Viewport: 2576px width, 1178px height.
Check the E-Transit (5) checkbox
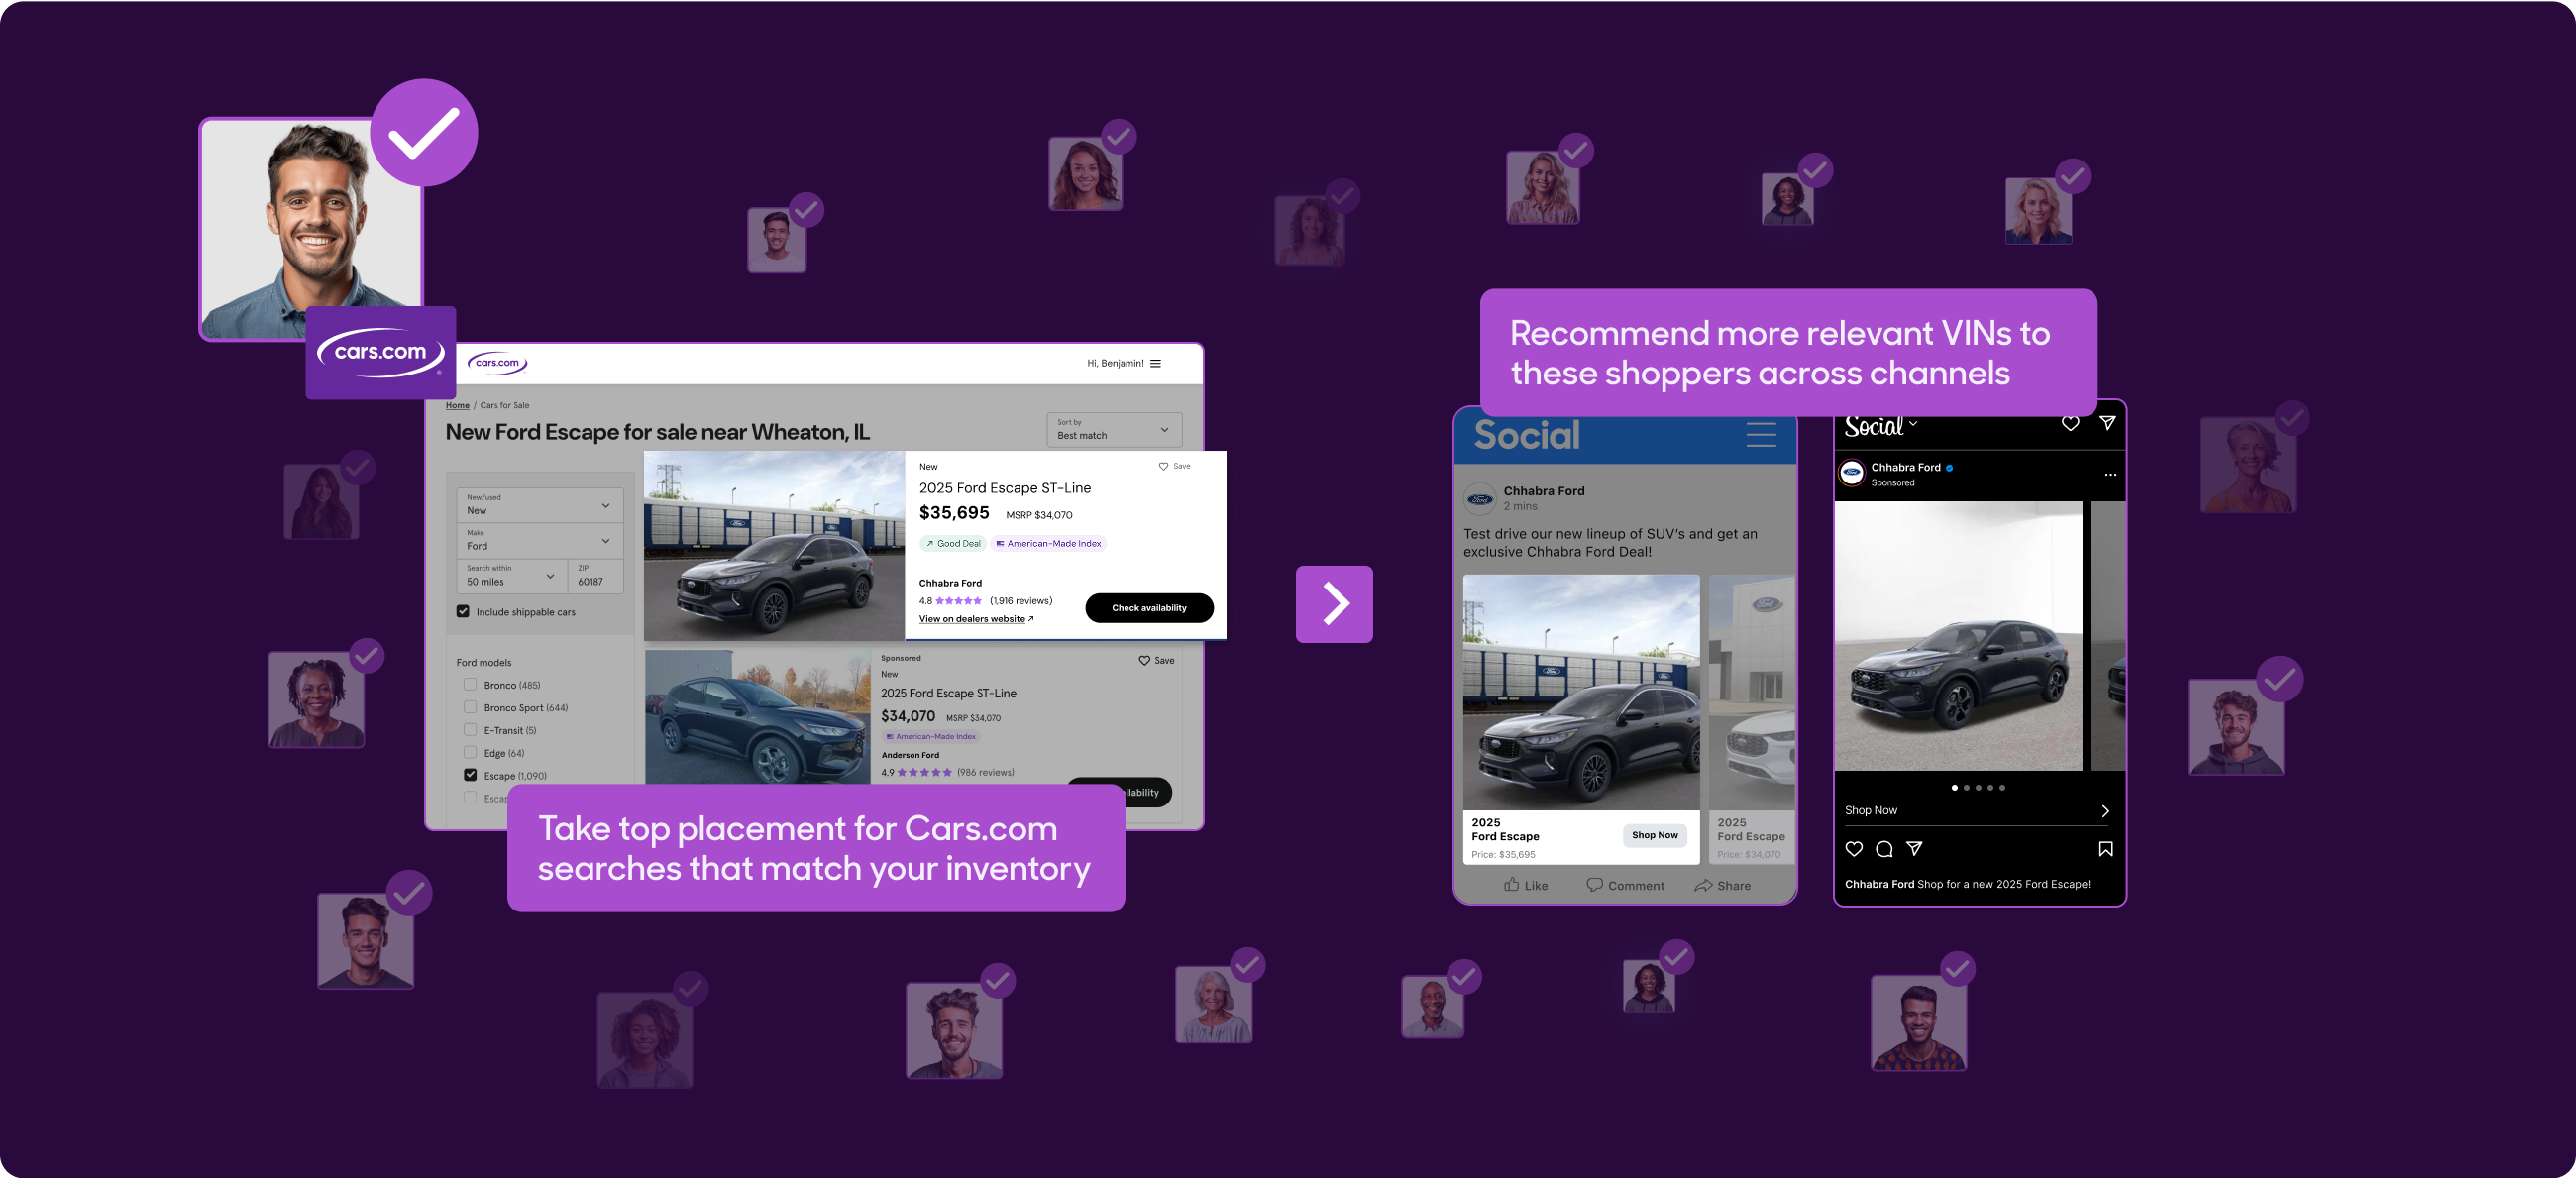pyautogui.click(x=470, y=730)
